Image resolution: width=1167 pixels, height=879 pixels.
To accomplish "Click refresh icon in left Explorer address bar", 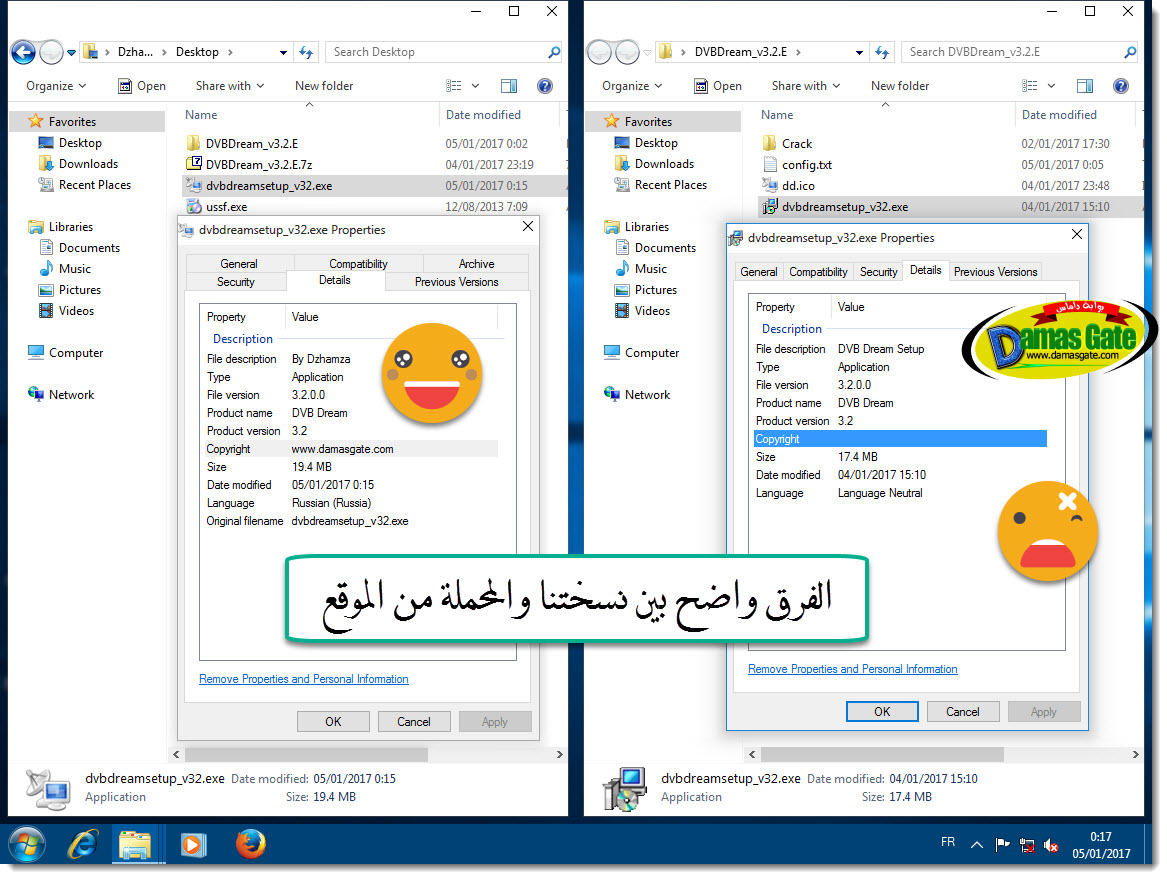I will point(306,52).
